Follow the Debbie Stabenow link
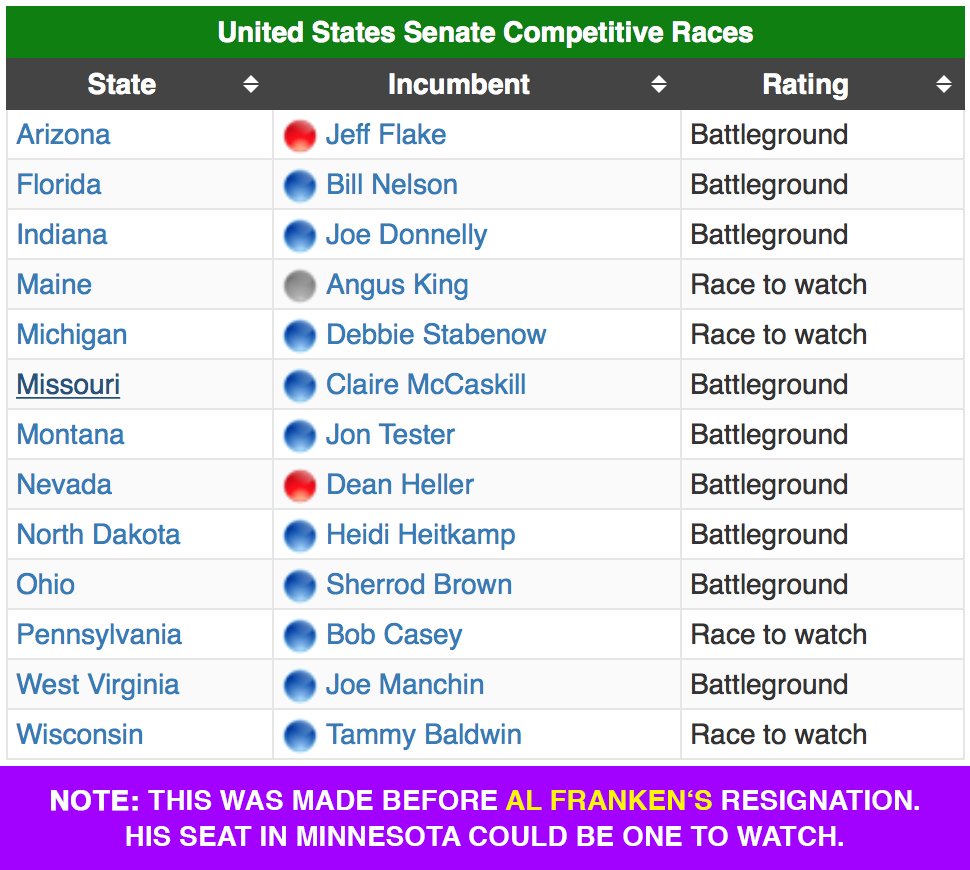The image size is (970, 870). [x=436, y=334]
